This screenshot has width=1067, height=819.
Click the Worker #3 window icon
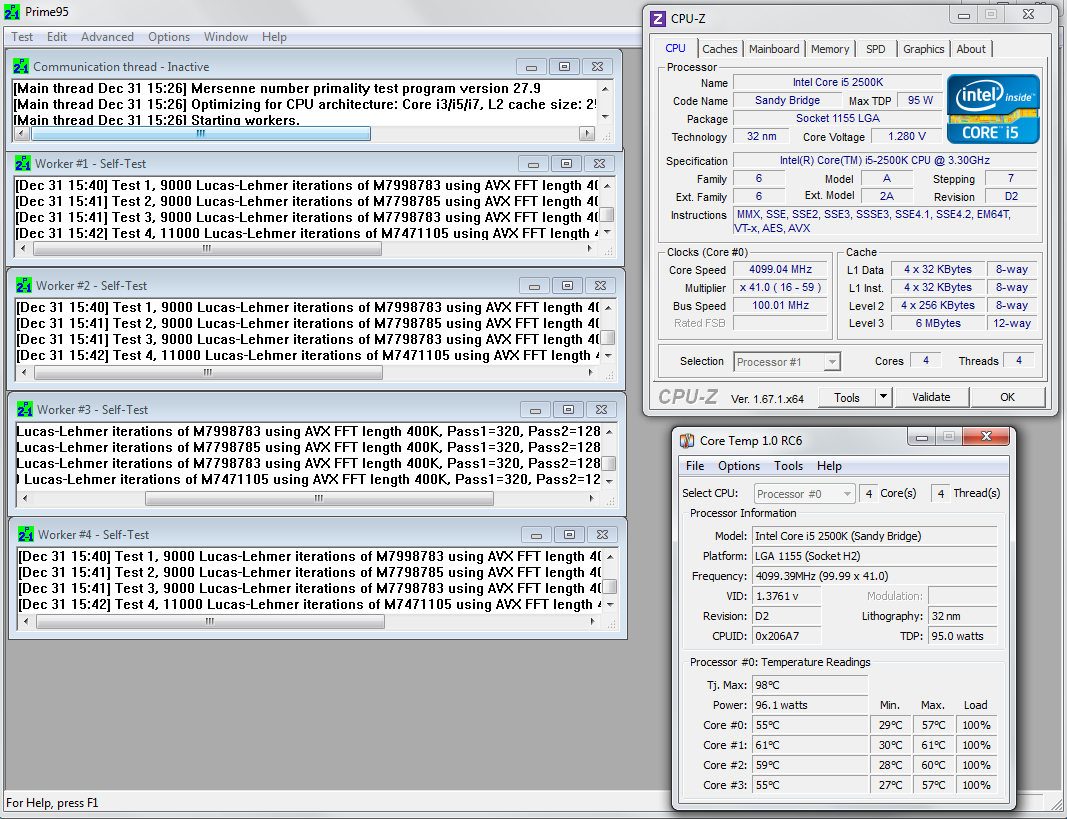24,409
